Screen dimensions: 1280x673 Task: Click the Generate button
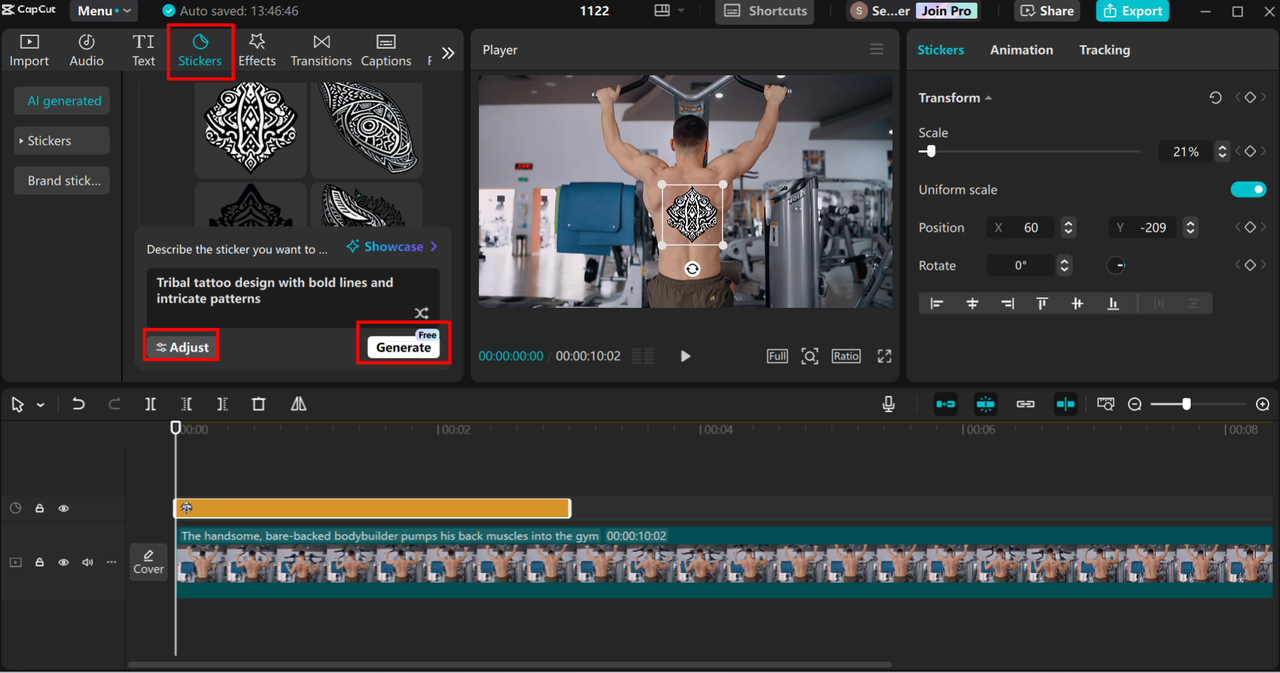404,347
